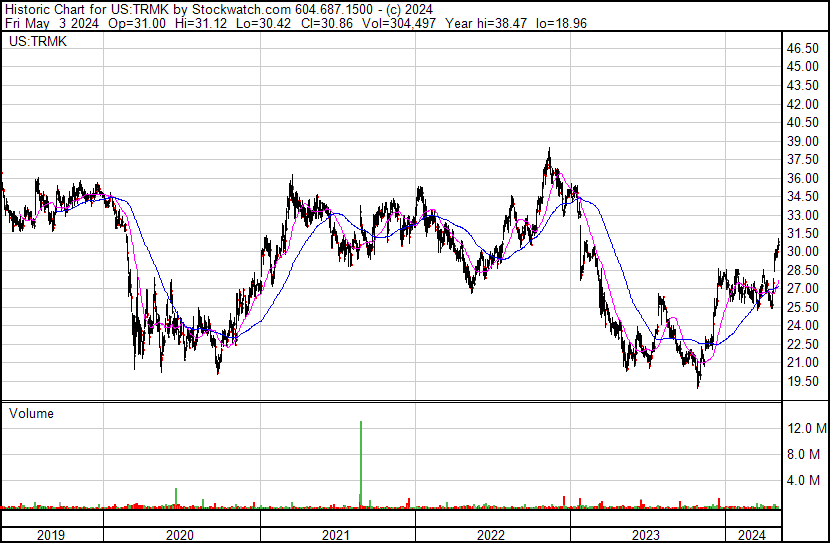Click the 2024 year label on time axis
The width and height of the screenshot is (830, 543).
click(x=752, y=535)
